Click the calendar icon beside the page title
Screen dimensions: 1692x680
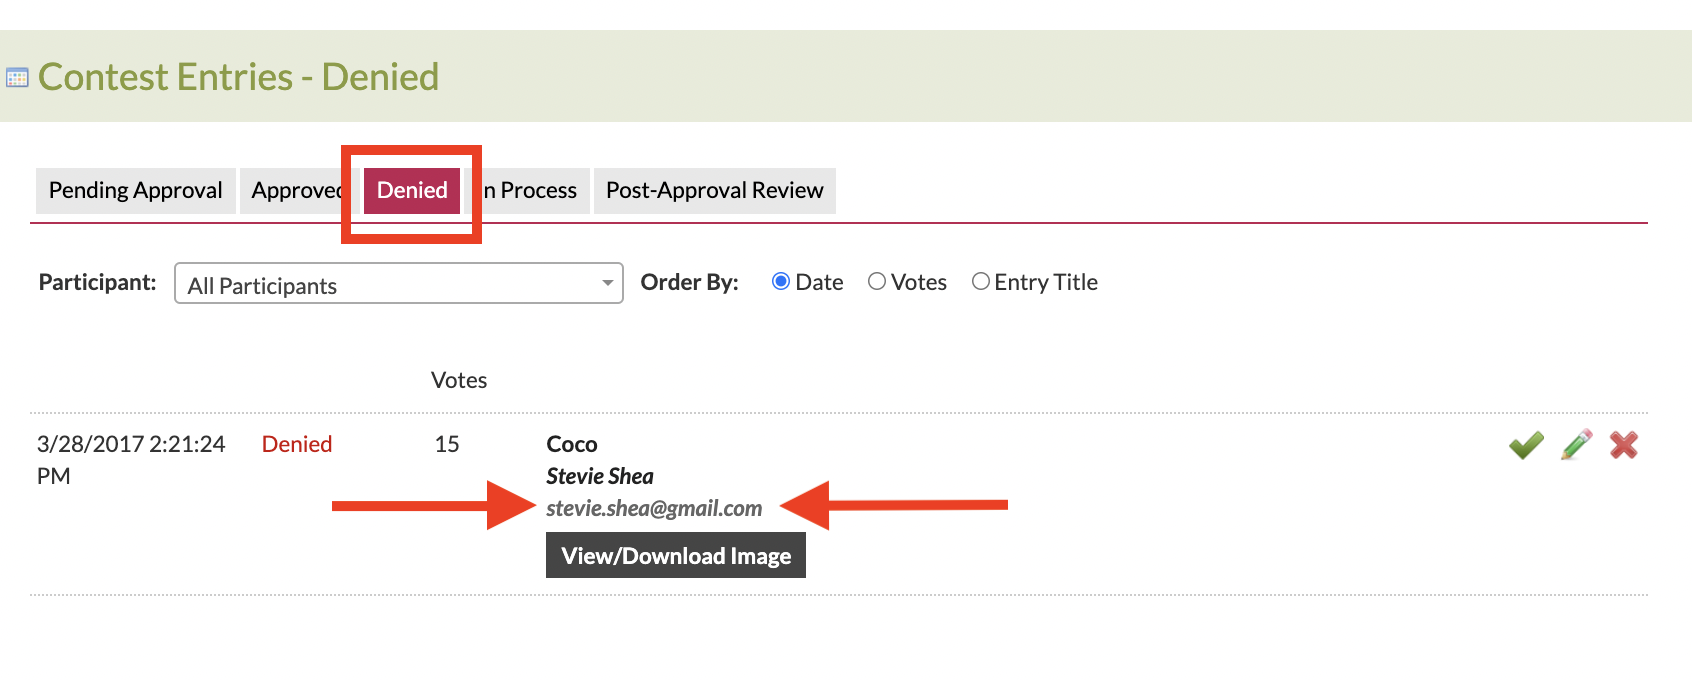pyautogui.click(x=17, y=78)
